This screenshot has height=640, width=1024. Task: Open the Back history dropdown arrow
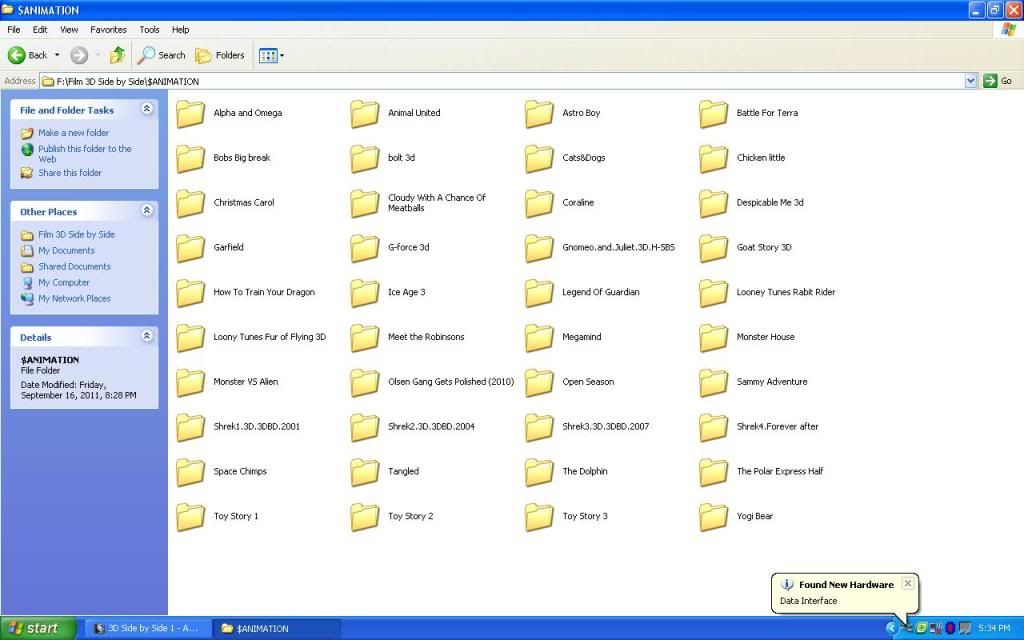[x=57, y=56]
